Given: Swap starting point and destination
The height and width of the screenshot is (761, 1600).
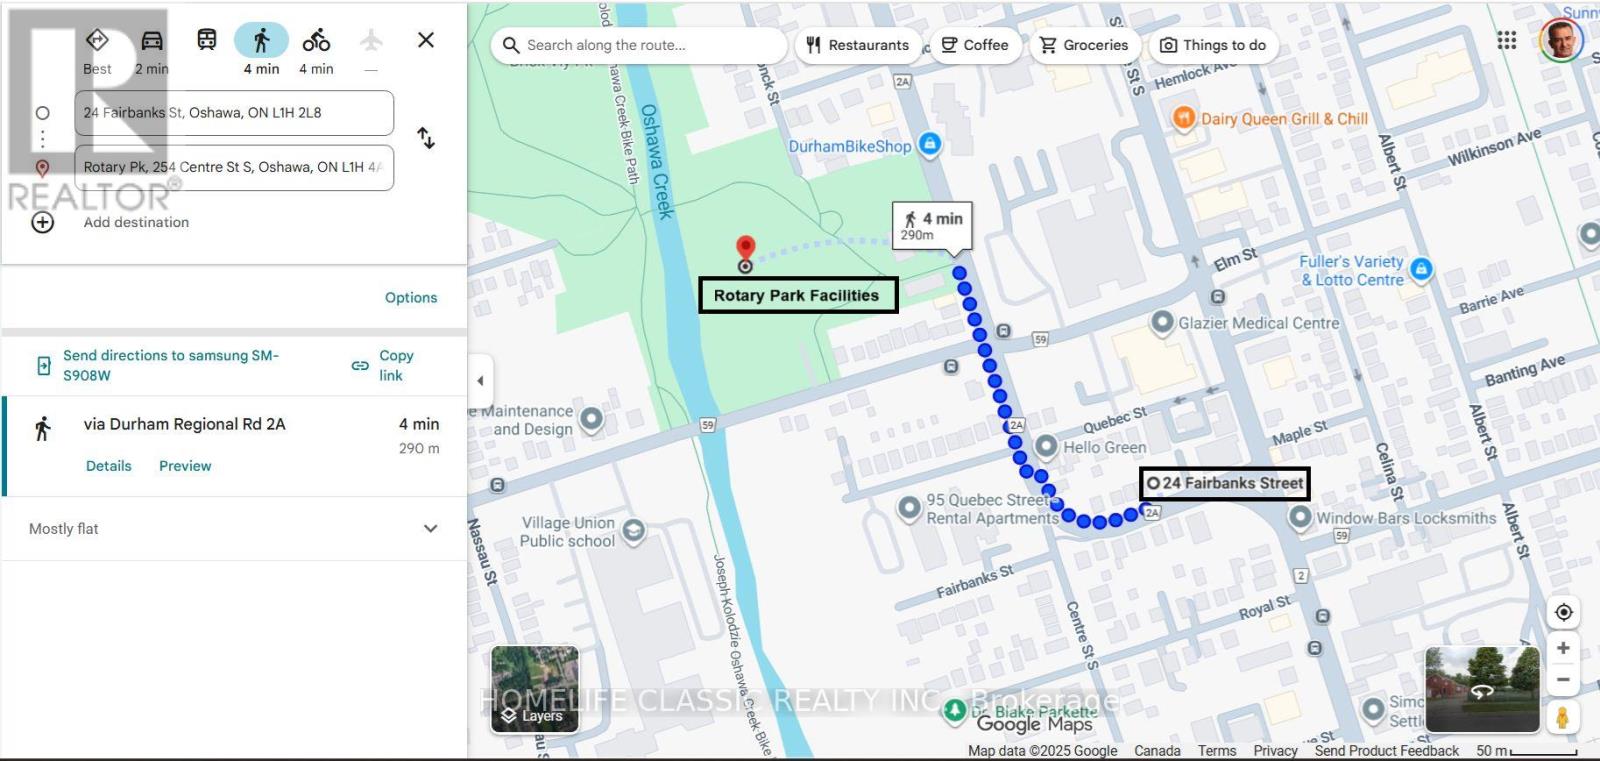Looking at the screenshot, I should click(x=426, y=138).
